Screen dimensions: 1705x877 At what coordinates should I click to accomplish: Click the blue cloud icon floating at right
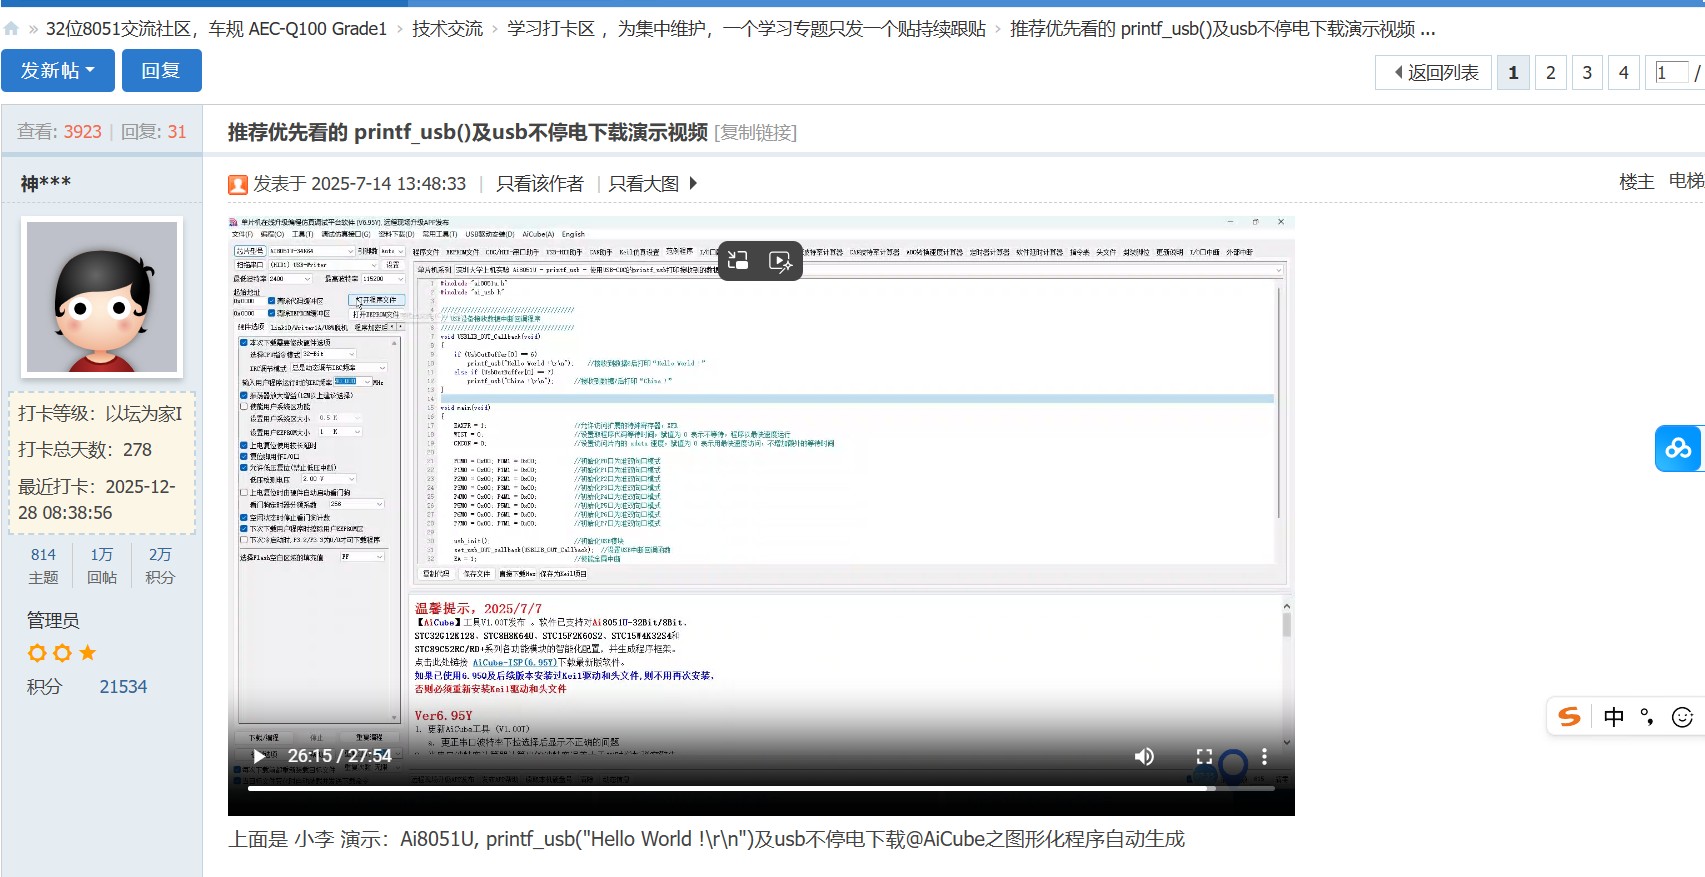1678,448
